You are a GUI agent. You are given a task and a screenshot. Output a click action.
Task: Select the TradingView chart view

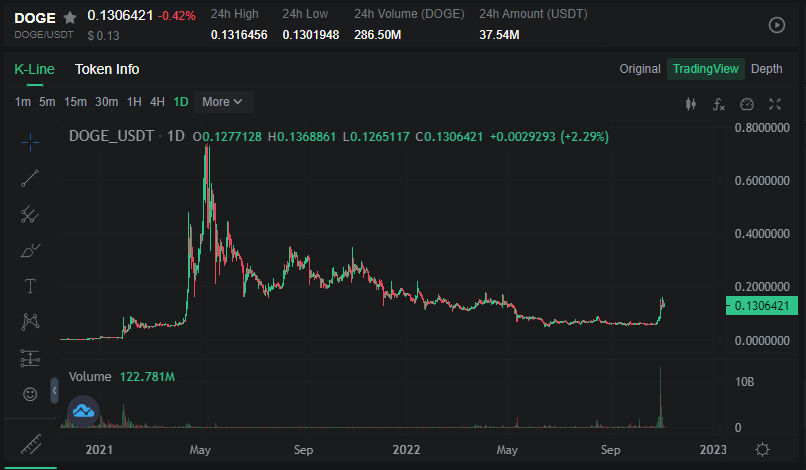(x=705, y=69)
